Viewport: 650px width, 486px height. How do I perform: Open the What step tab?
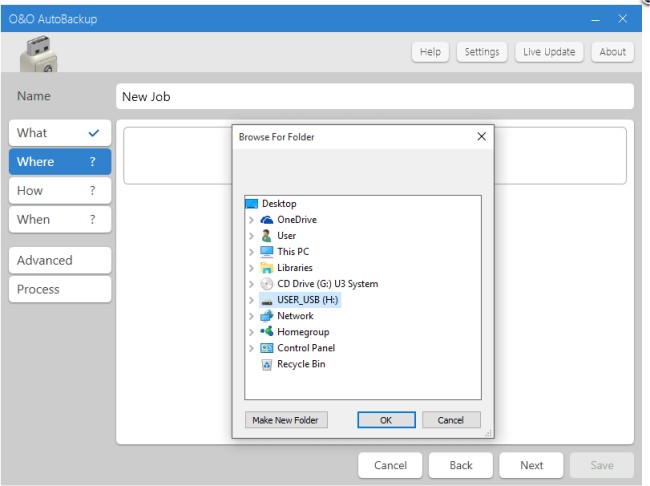point(60,133)
